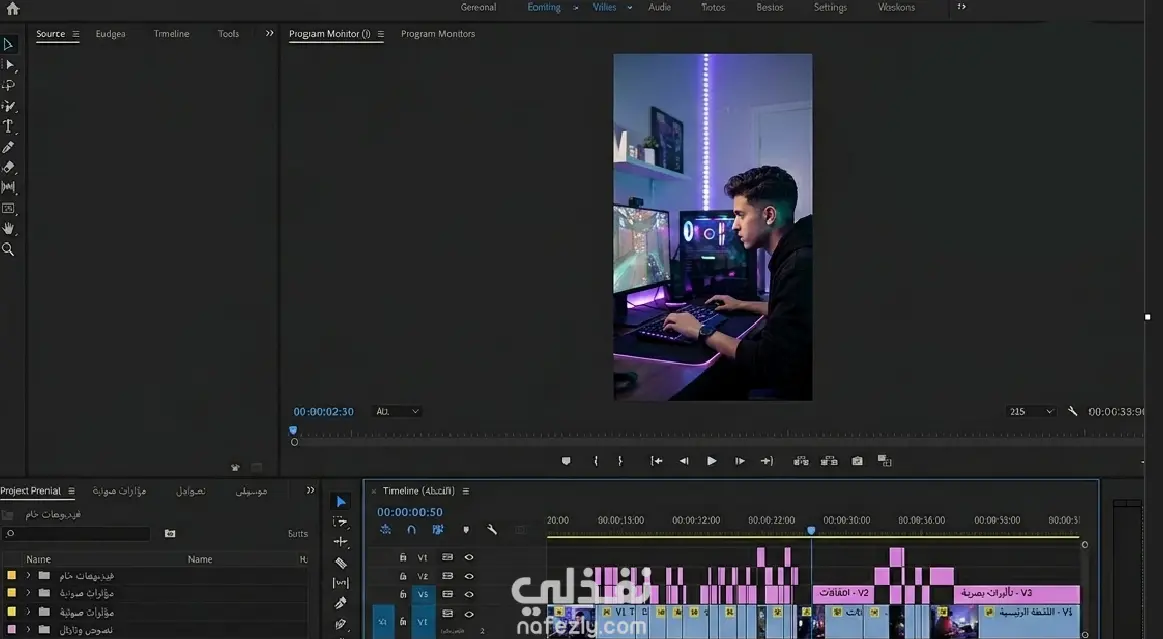1163x639 pixels.
Task: Toggle eye icon on the bottom video track
Action: click(469, 614)
